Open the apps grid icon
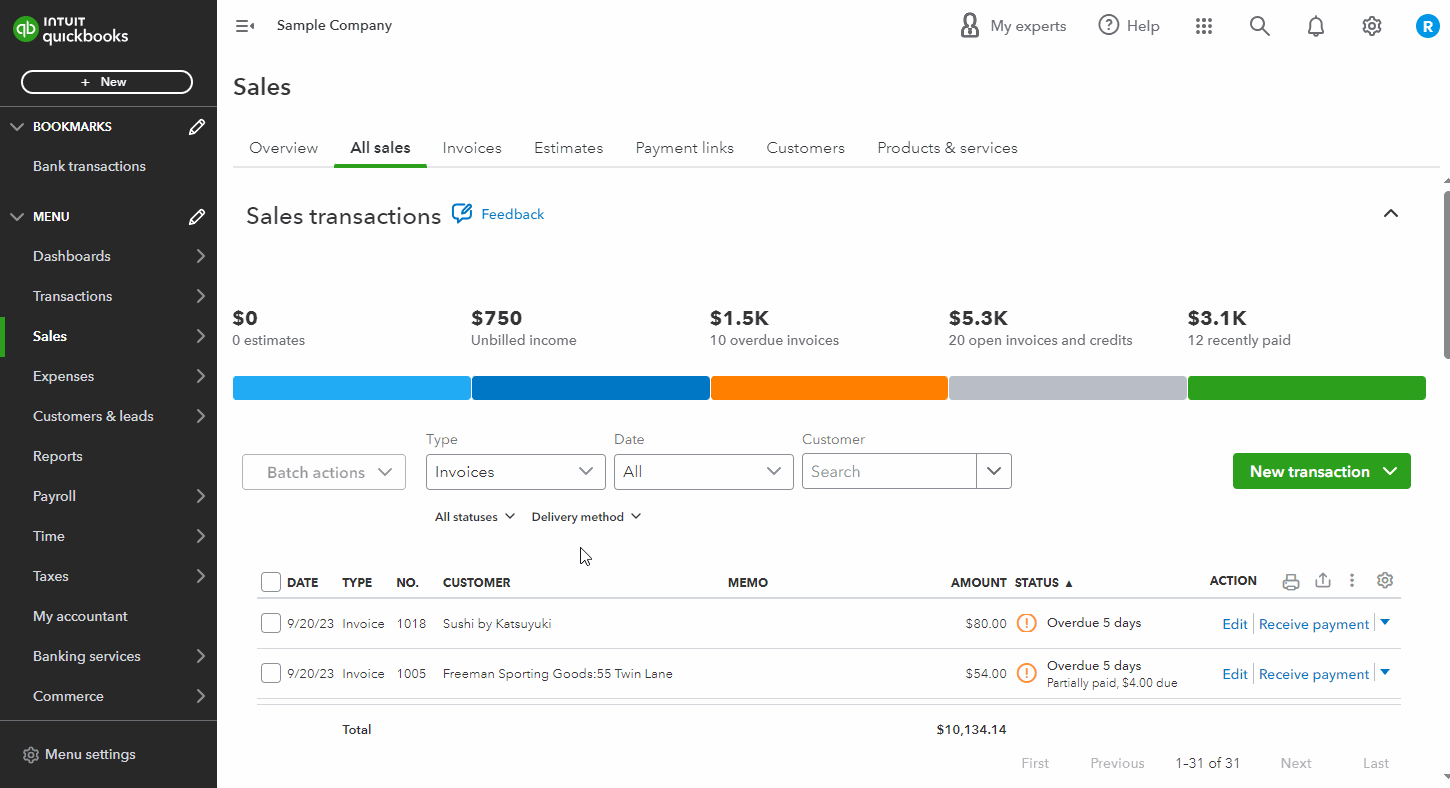 click(1204, 26)
